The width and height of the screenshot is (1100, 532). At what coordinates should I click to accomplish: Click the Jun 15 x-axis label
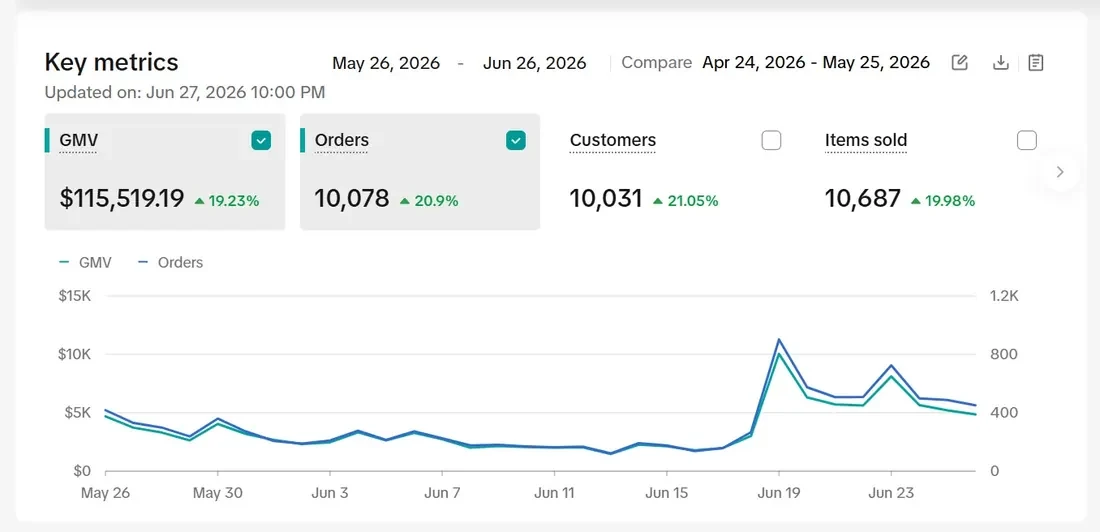(666, 493)
